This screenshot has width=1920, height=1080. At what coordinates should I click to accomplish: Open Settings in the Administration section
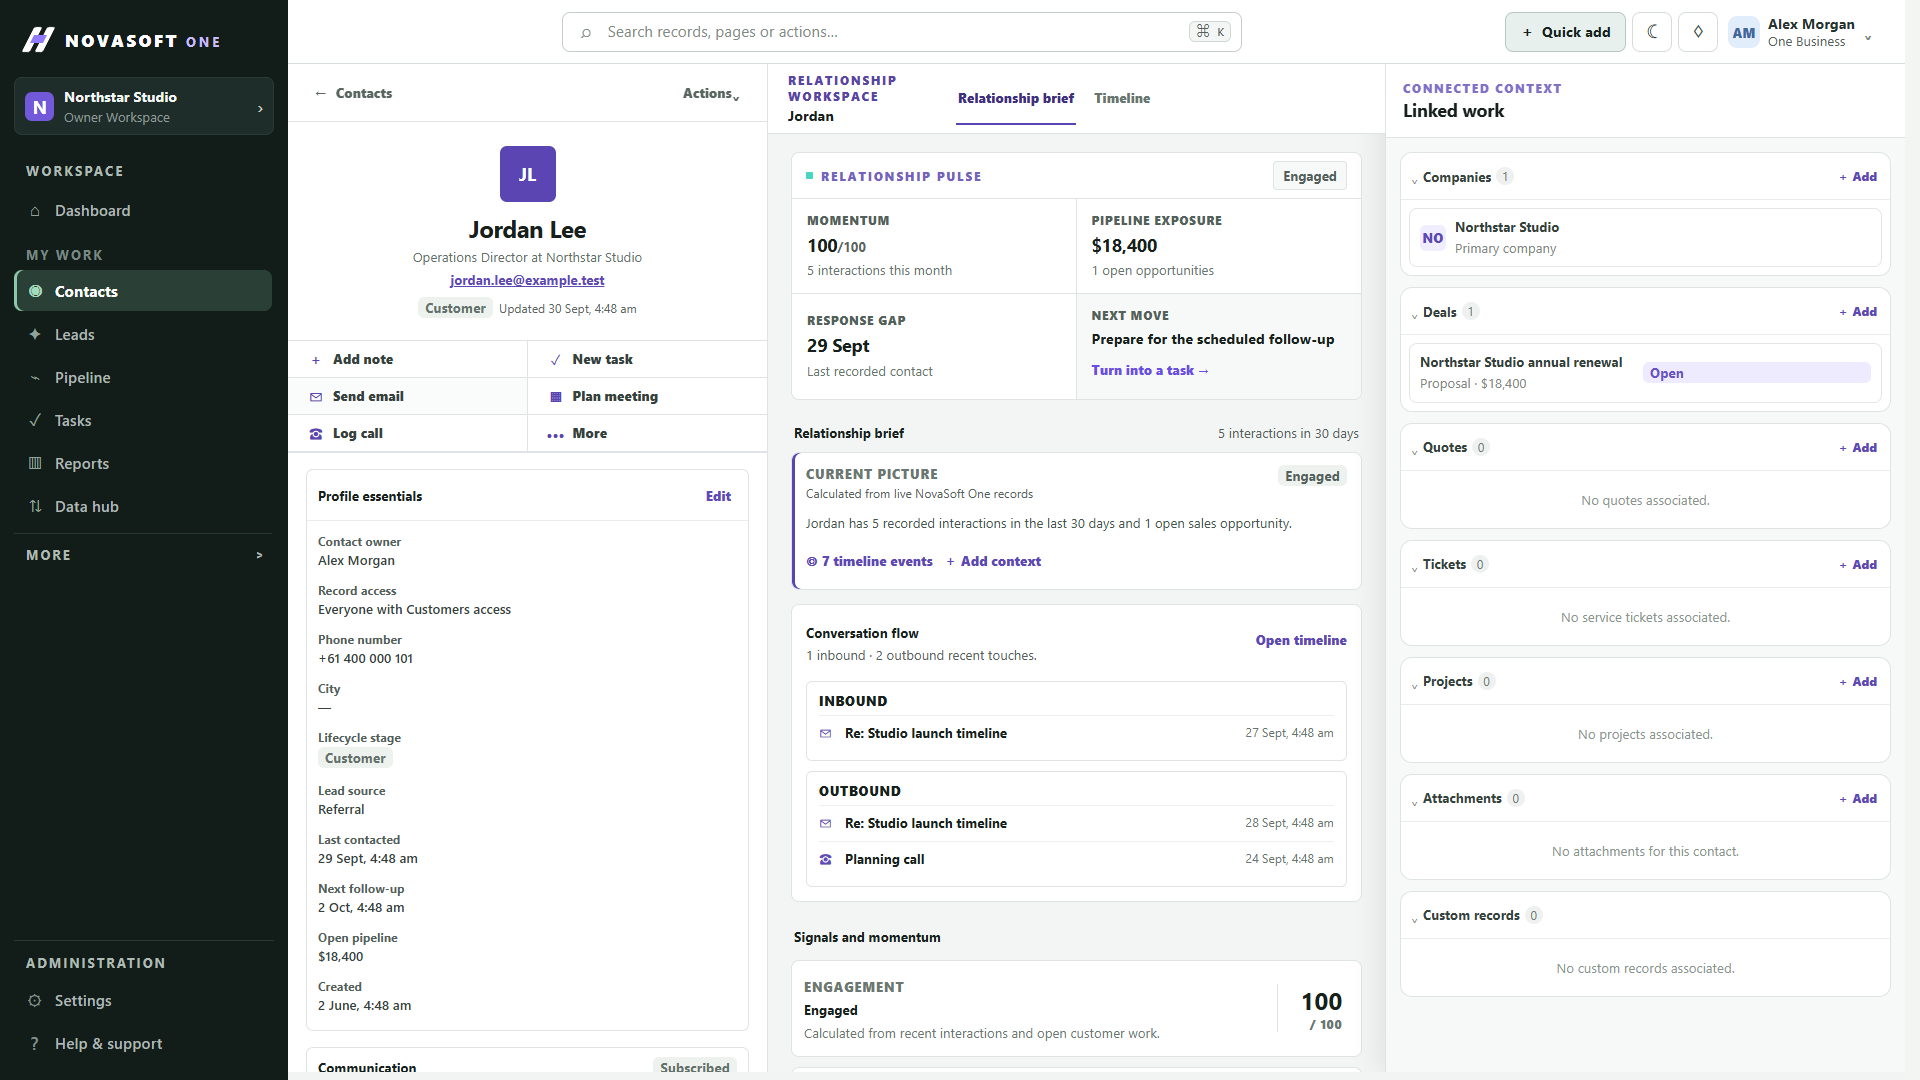pyautogui.click(x=143, y=1000)
